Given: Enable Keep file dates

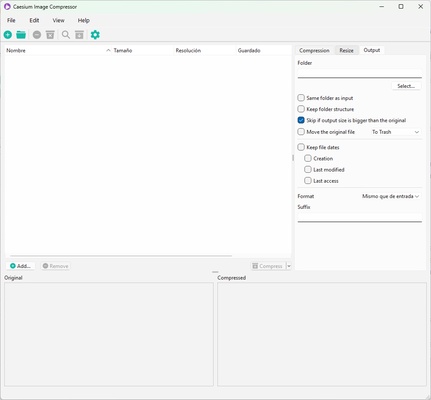Looking at the screenshot, I should point(301,147).
